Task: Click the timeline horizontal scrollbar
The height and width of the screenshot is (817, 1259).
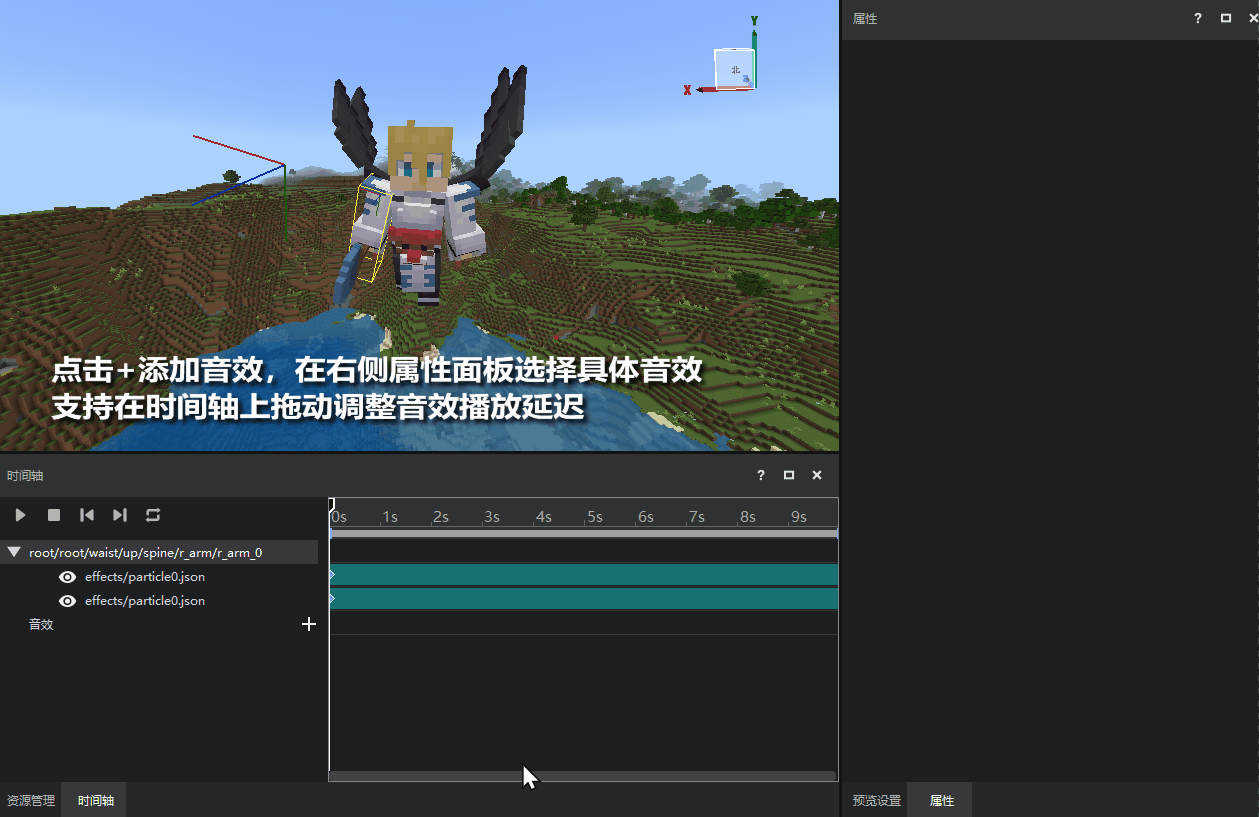Action: [x=582, y=776]
